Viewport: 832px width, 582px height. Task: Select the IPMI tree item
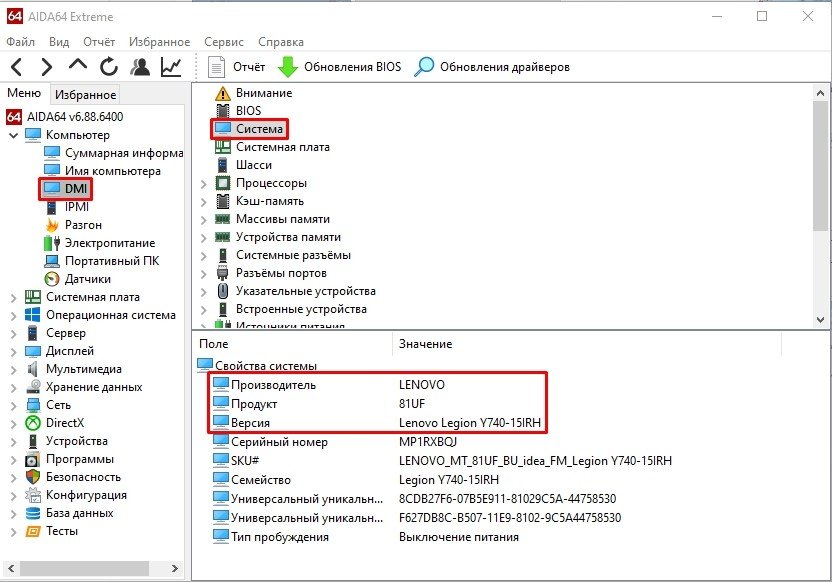click(66, 207)
